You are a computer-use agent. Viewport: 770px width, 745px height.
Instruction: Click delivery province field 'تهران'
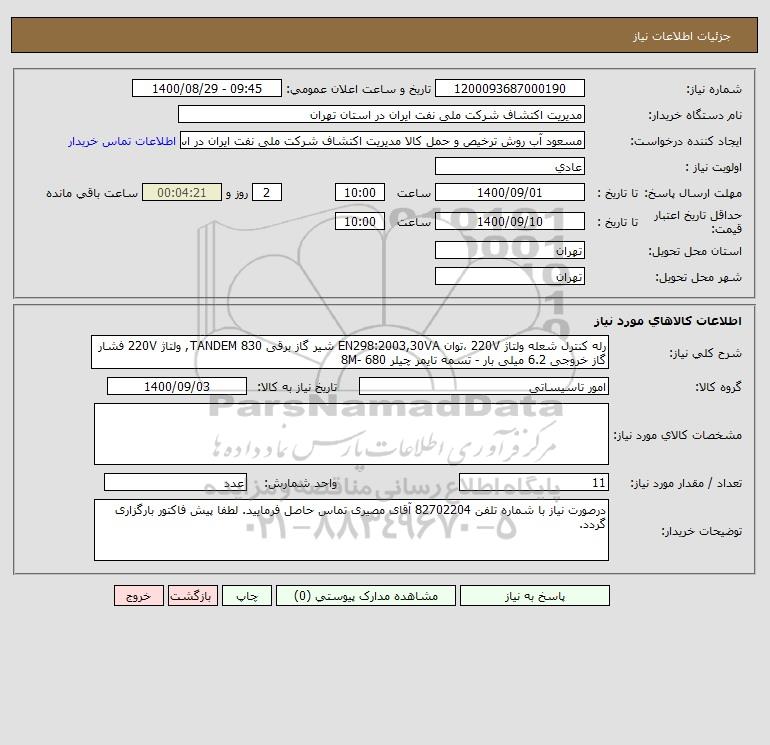[x=510, y=250]
